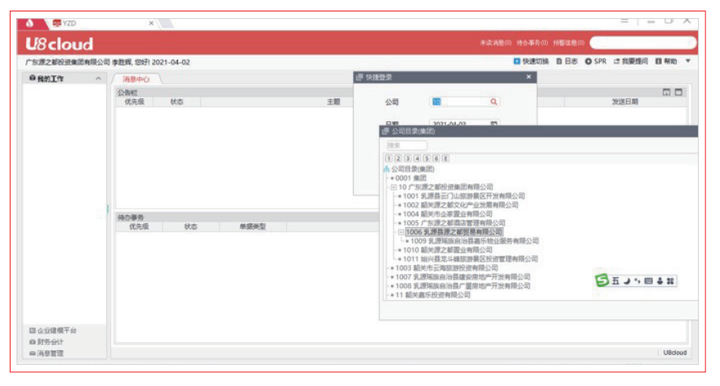Switch to the 消息中心 tab

pyautogui.click(x=136, y=79)
